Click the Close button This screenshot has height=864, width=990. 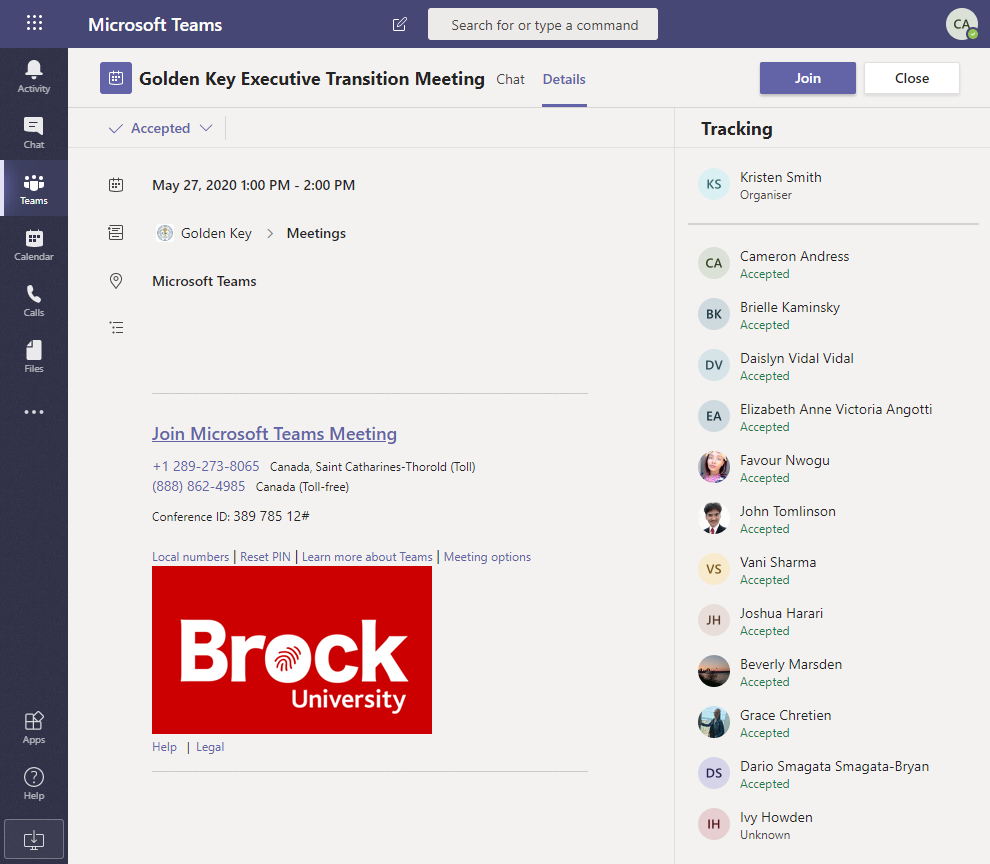pyautogui.click(x=911, y=78)
